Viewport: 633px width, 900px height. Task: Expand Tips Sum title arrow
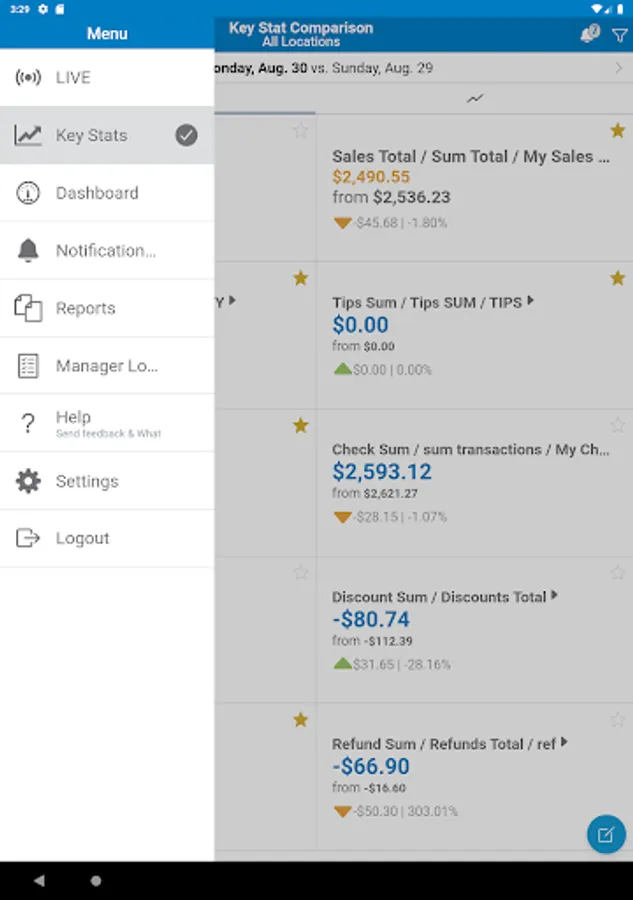tap(531, 300)
